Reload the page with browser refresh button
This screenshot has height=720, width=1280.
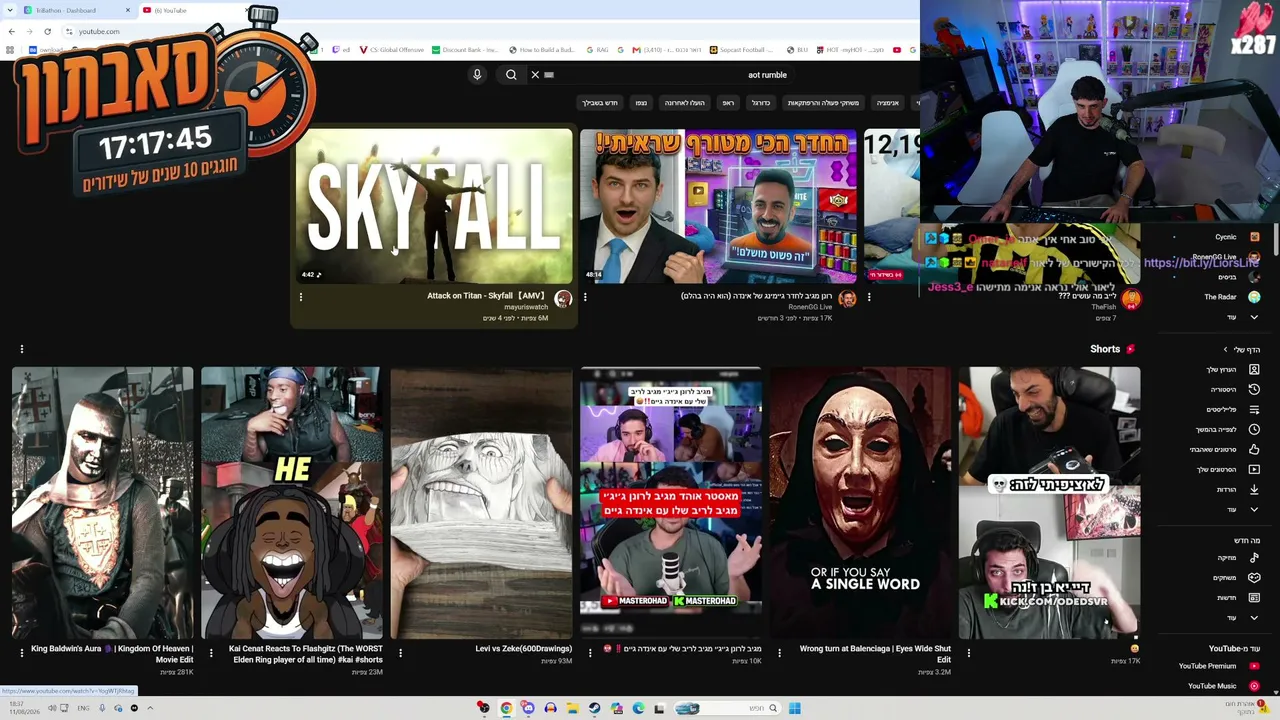47,31
